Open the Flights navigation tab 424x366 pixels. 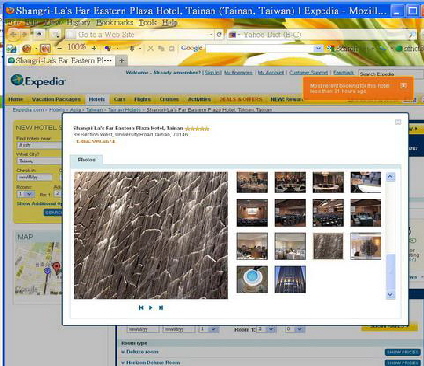click(x=142, y=99)
